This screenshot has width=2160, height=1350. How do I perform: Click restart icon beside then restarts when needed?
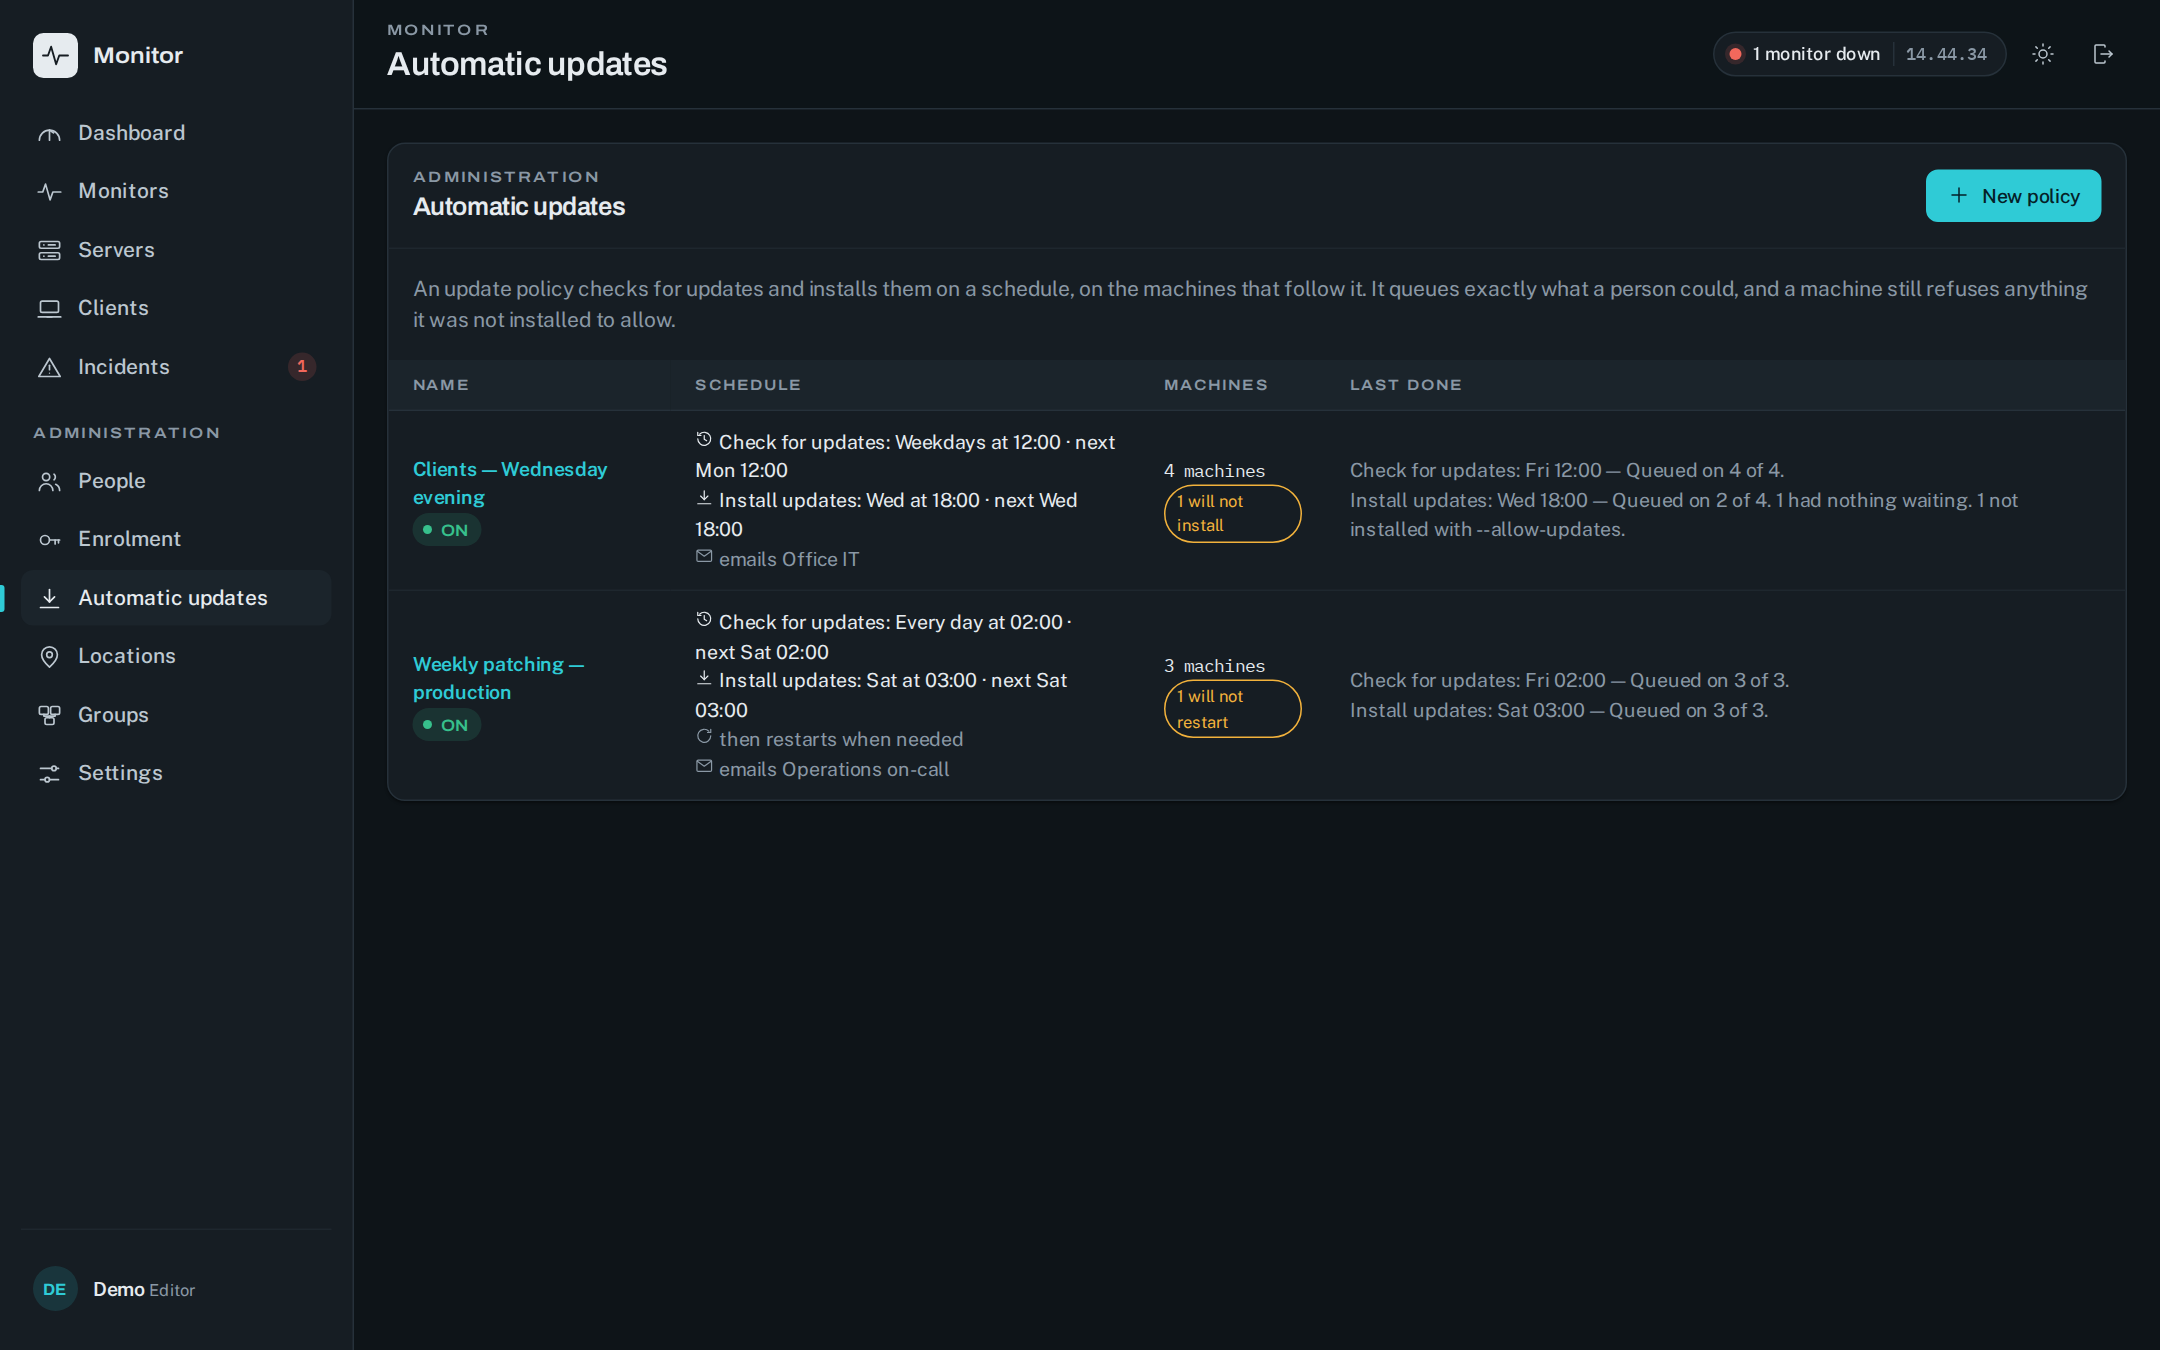(704, 736)
